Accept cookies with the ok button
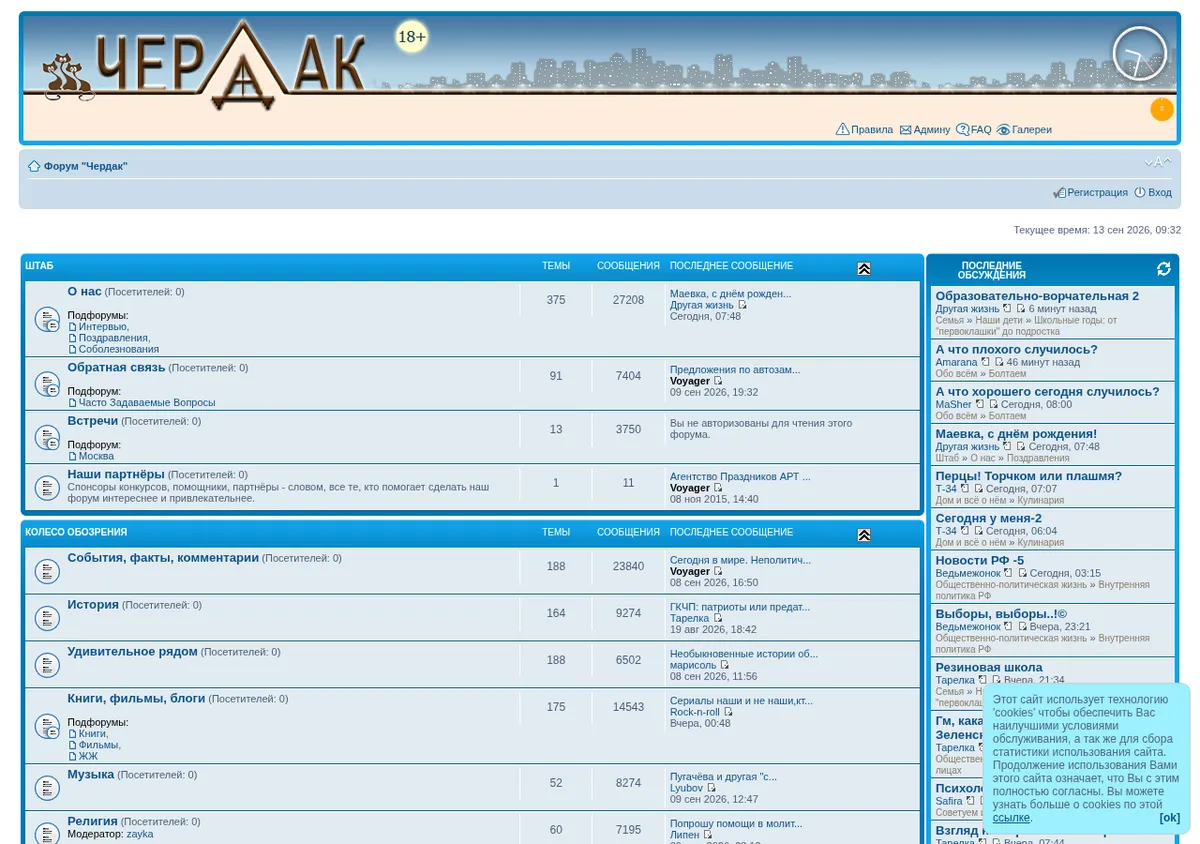The height and width of the screenshot is (844, 1200). click(1170, 818)
